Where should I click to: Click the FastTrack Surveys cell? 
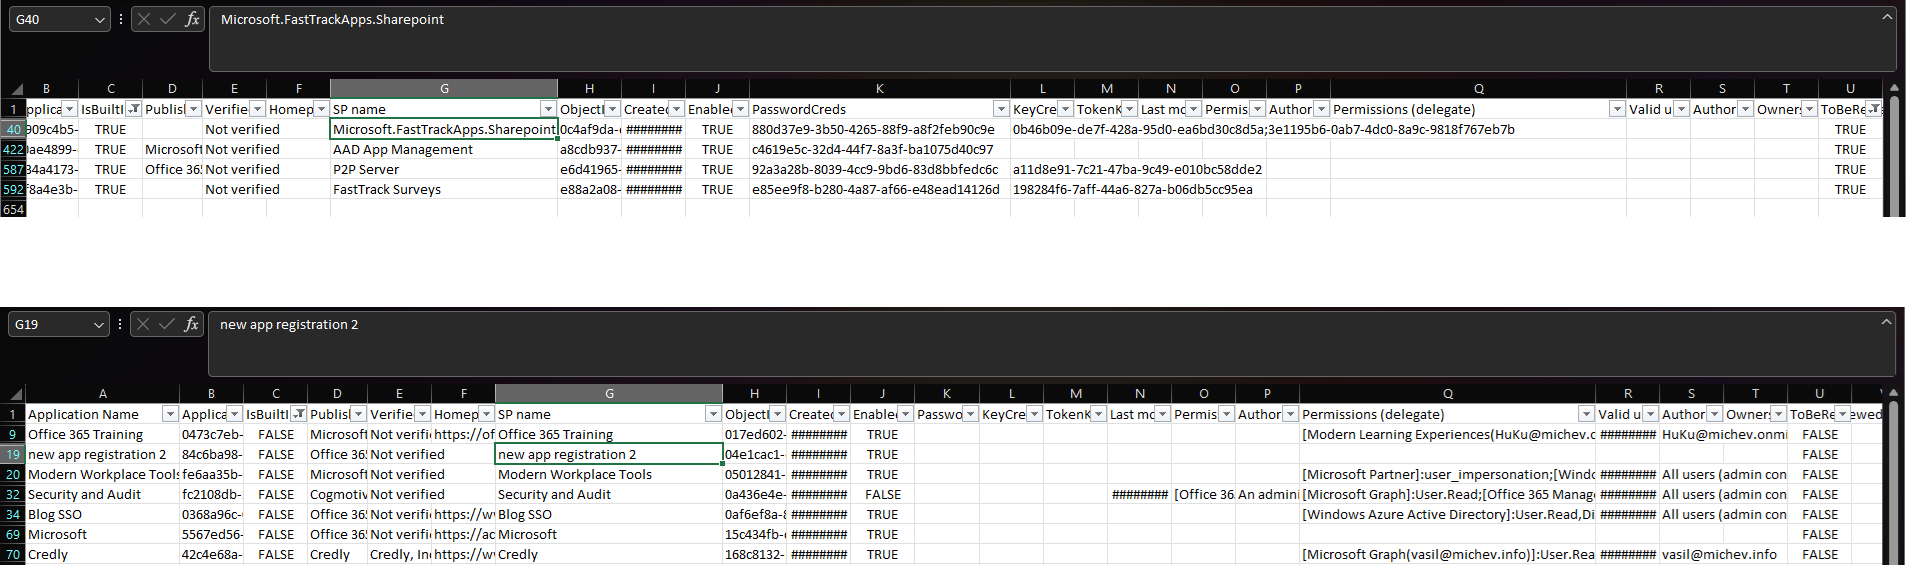tap(442, 189)
